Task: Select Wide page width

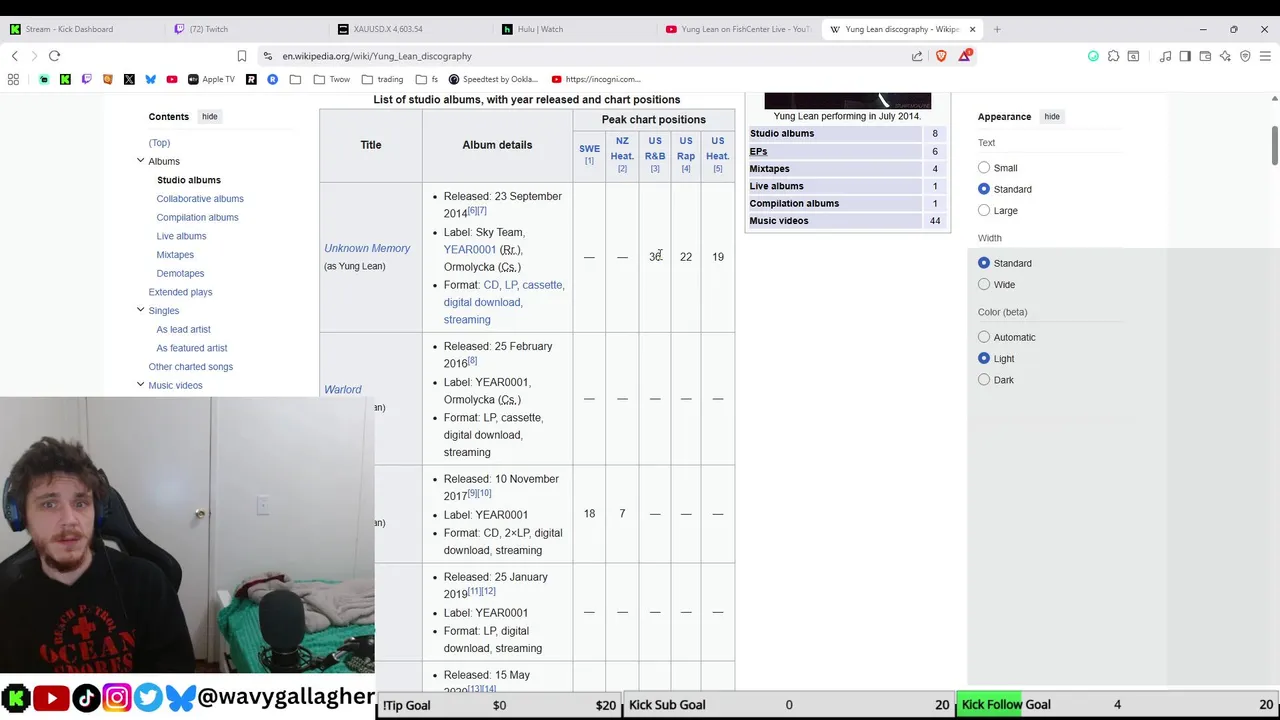Action: click(x=984, y=284)
